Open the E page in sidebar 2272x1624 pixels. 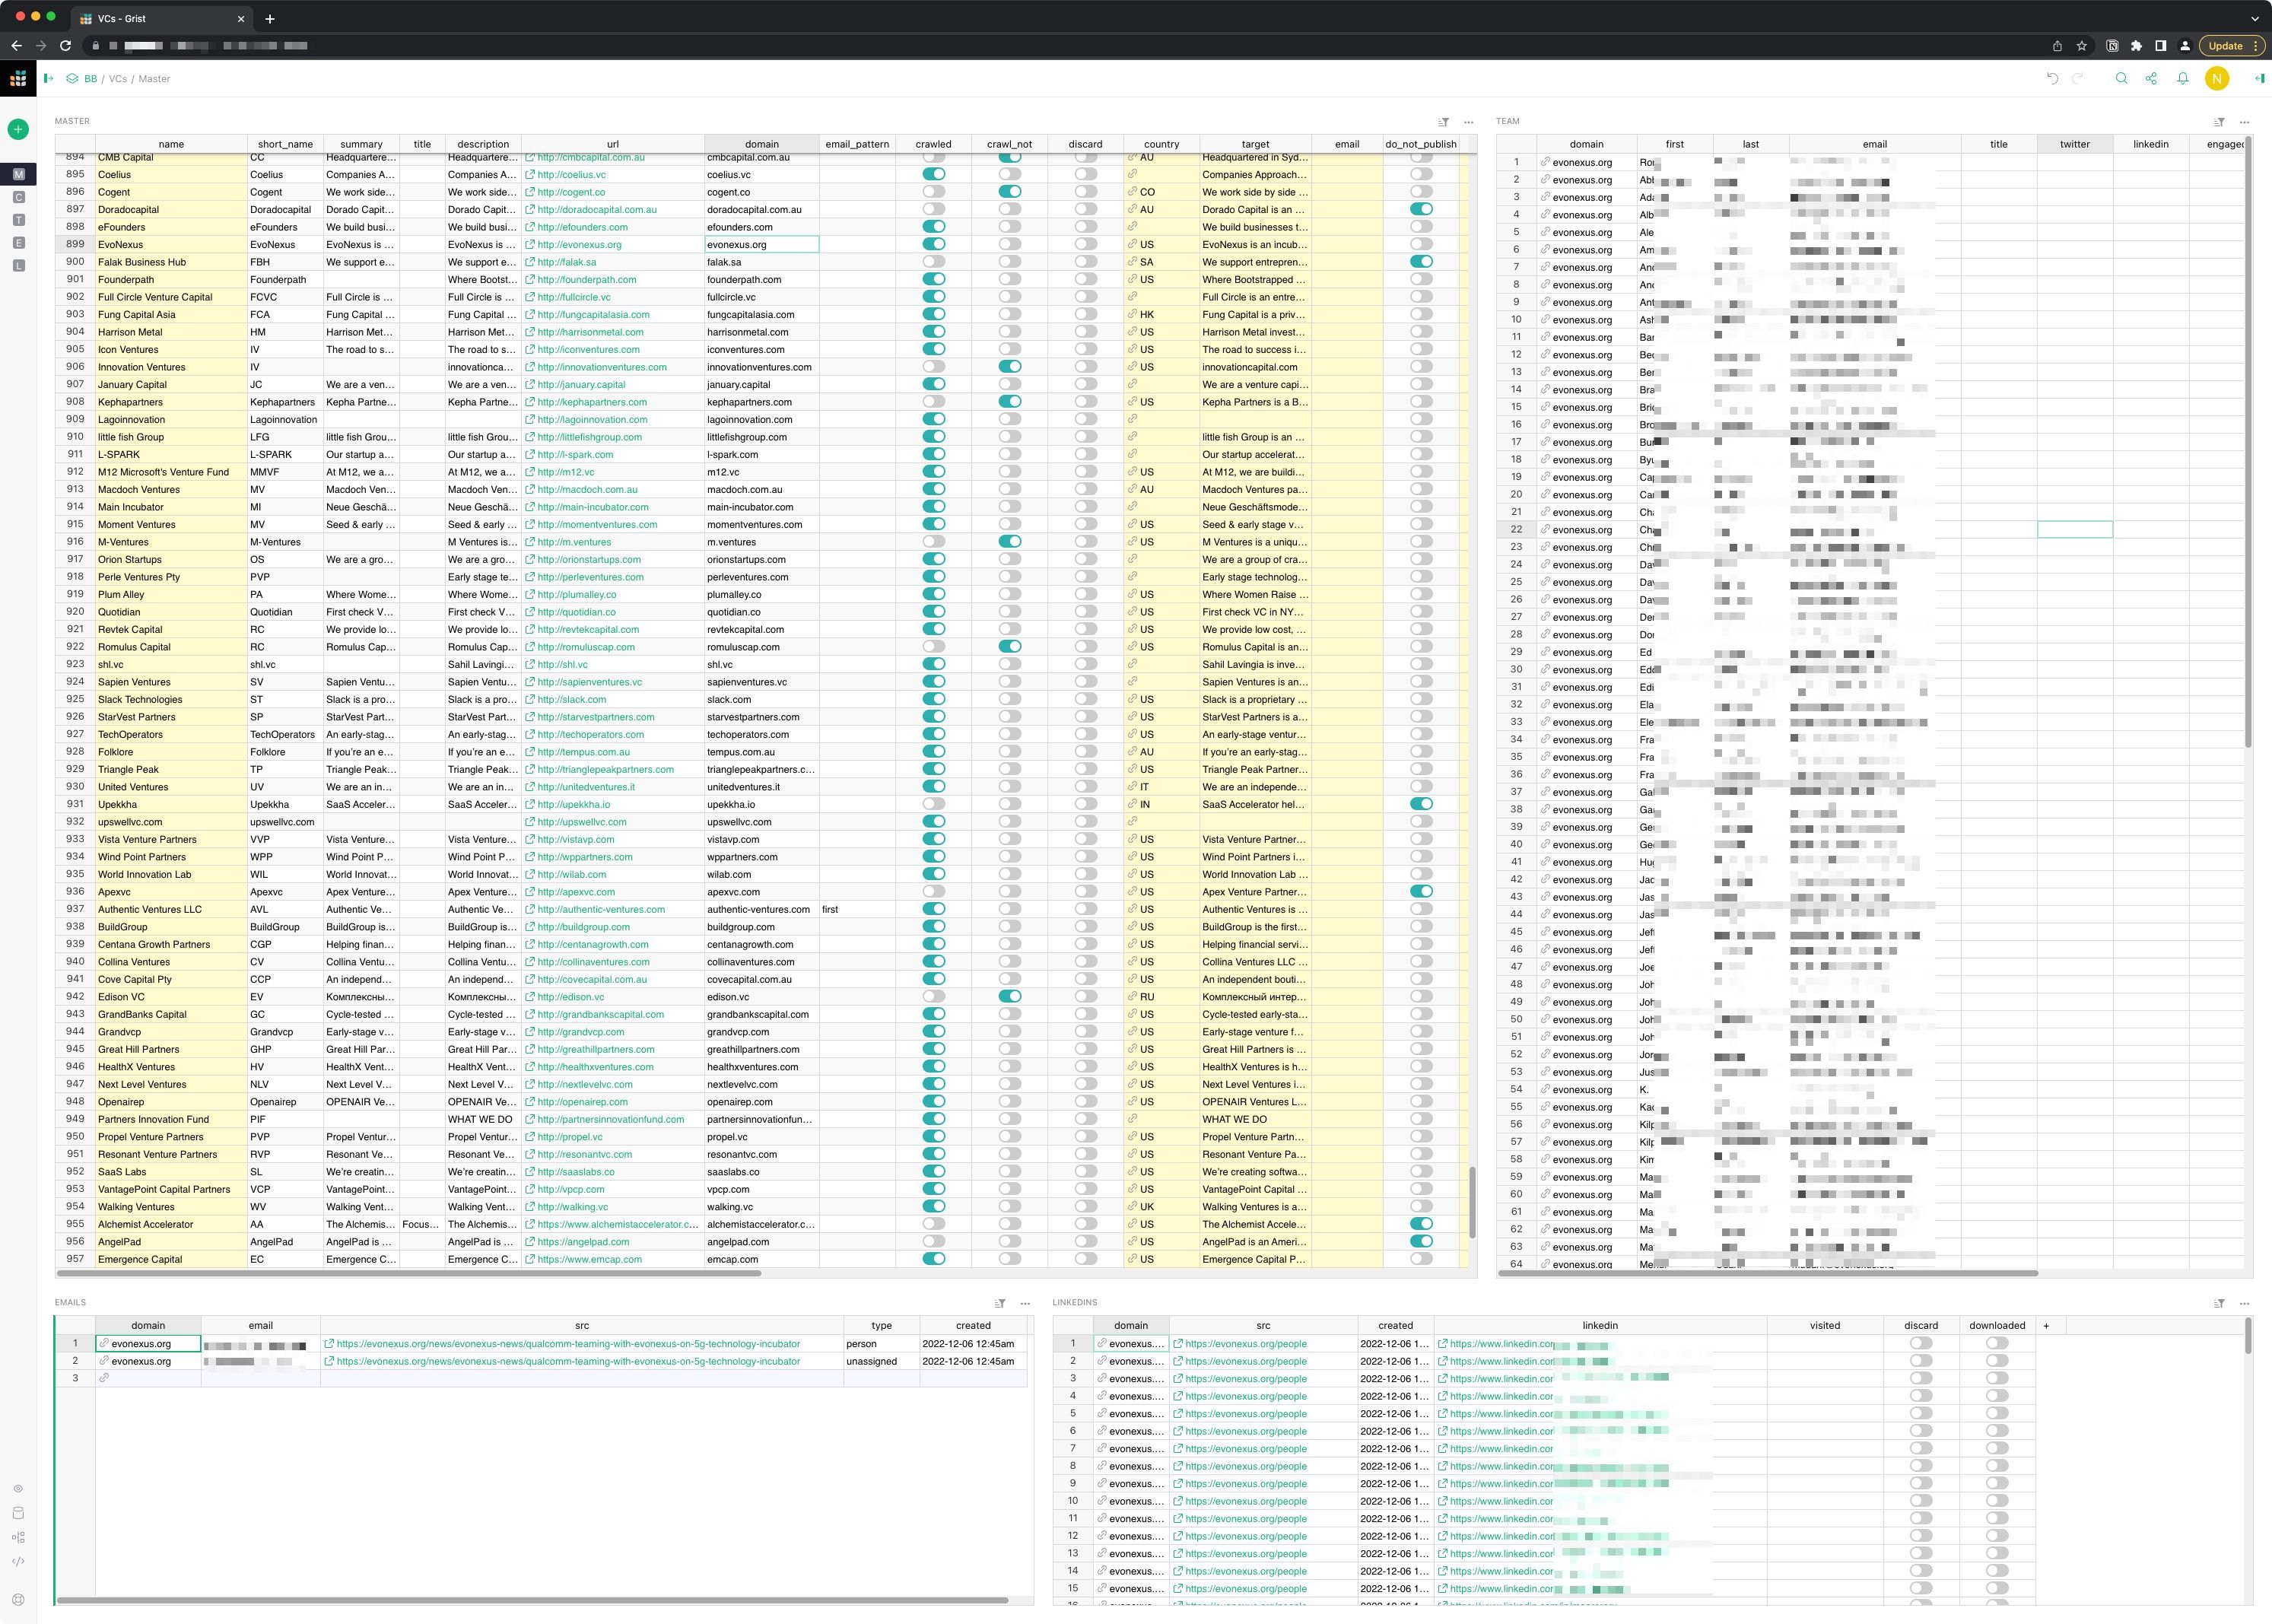click(18, 243)
